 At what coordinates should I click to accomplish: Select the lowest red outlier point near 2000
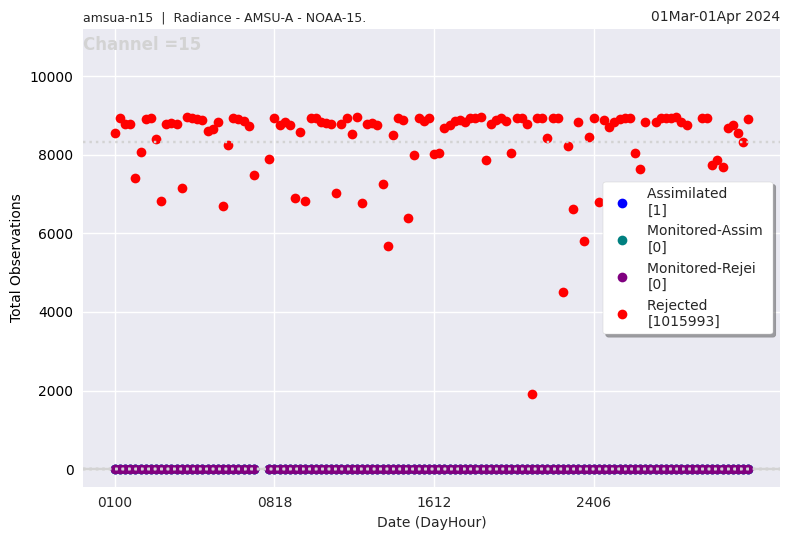[x=532, y=394]
